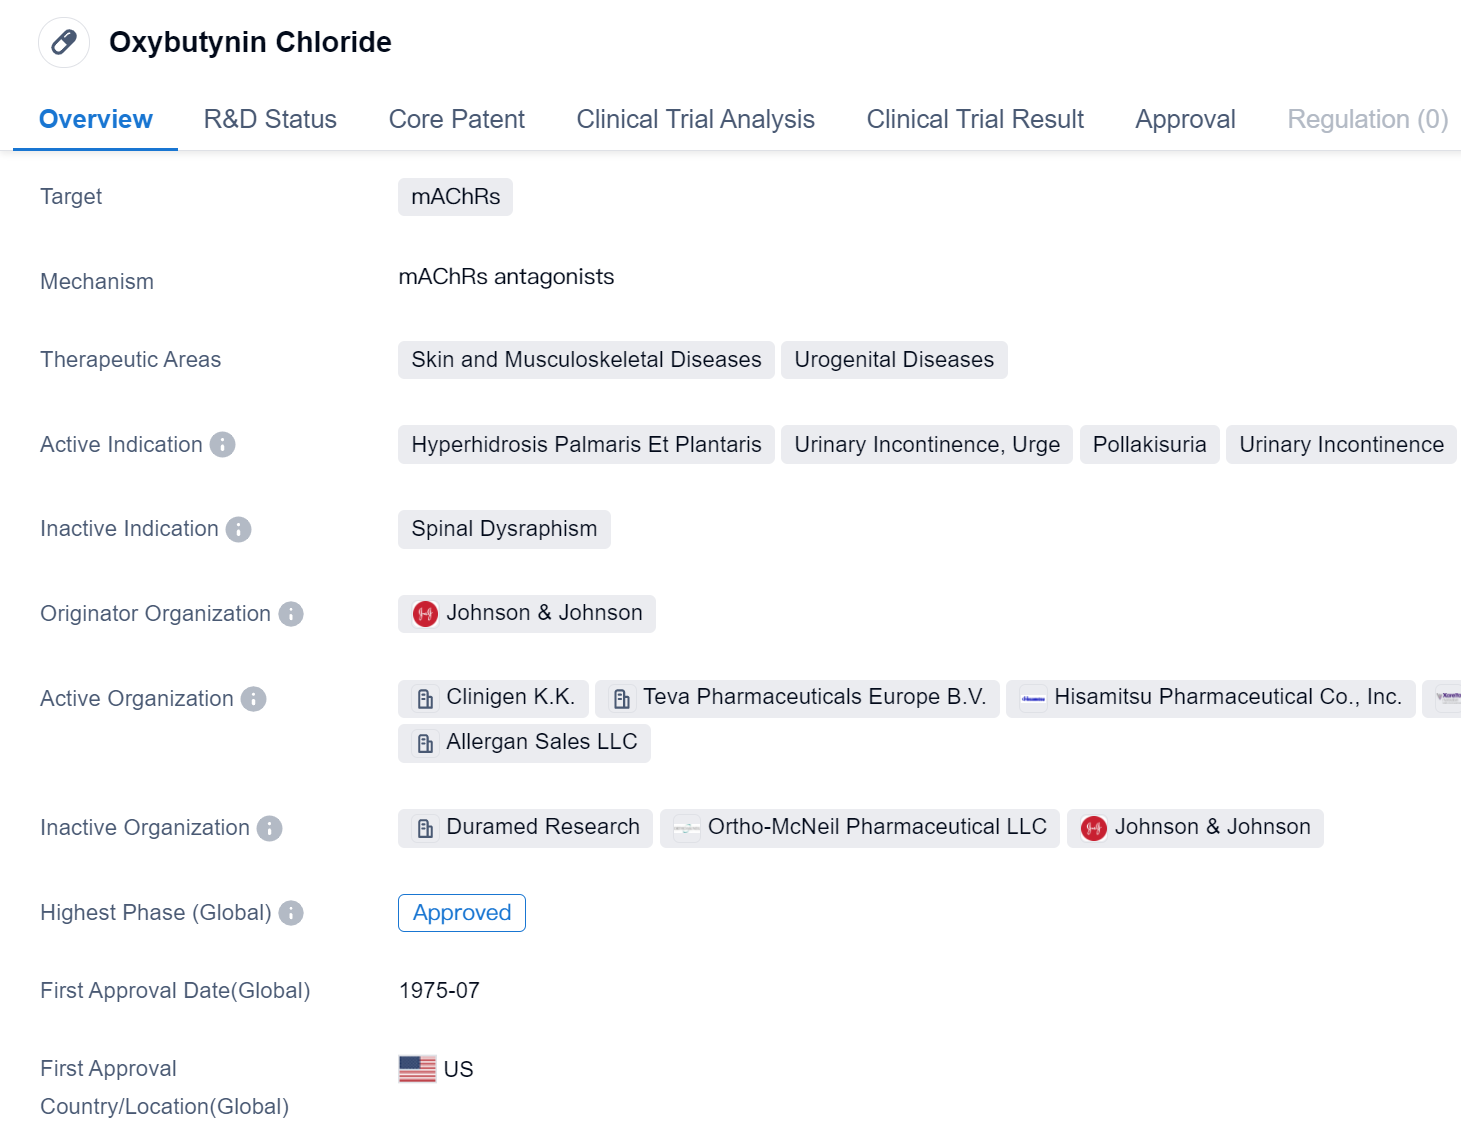Open the Core Patent tab

(x=456, y=119)
